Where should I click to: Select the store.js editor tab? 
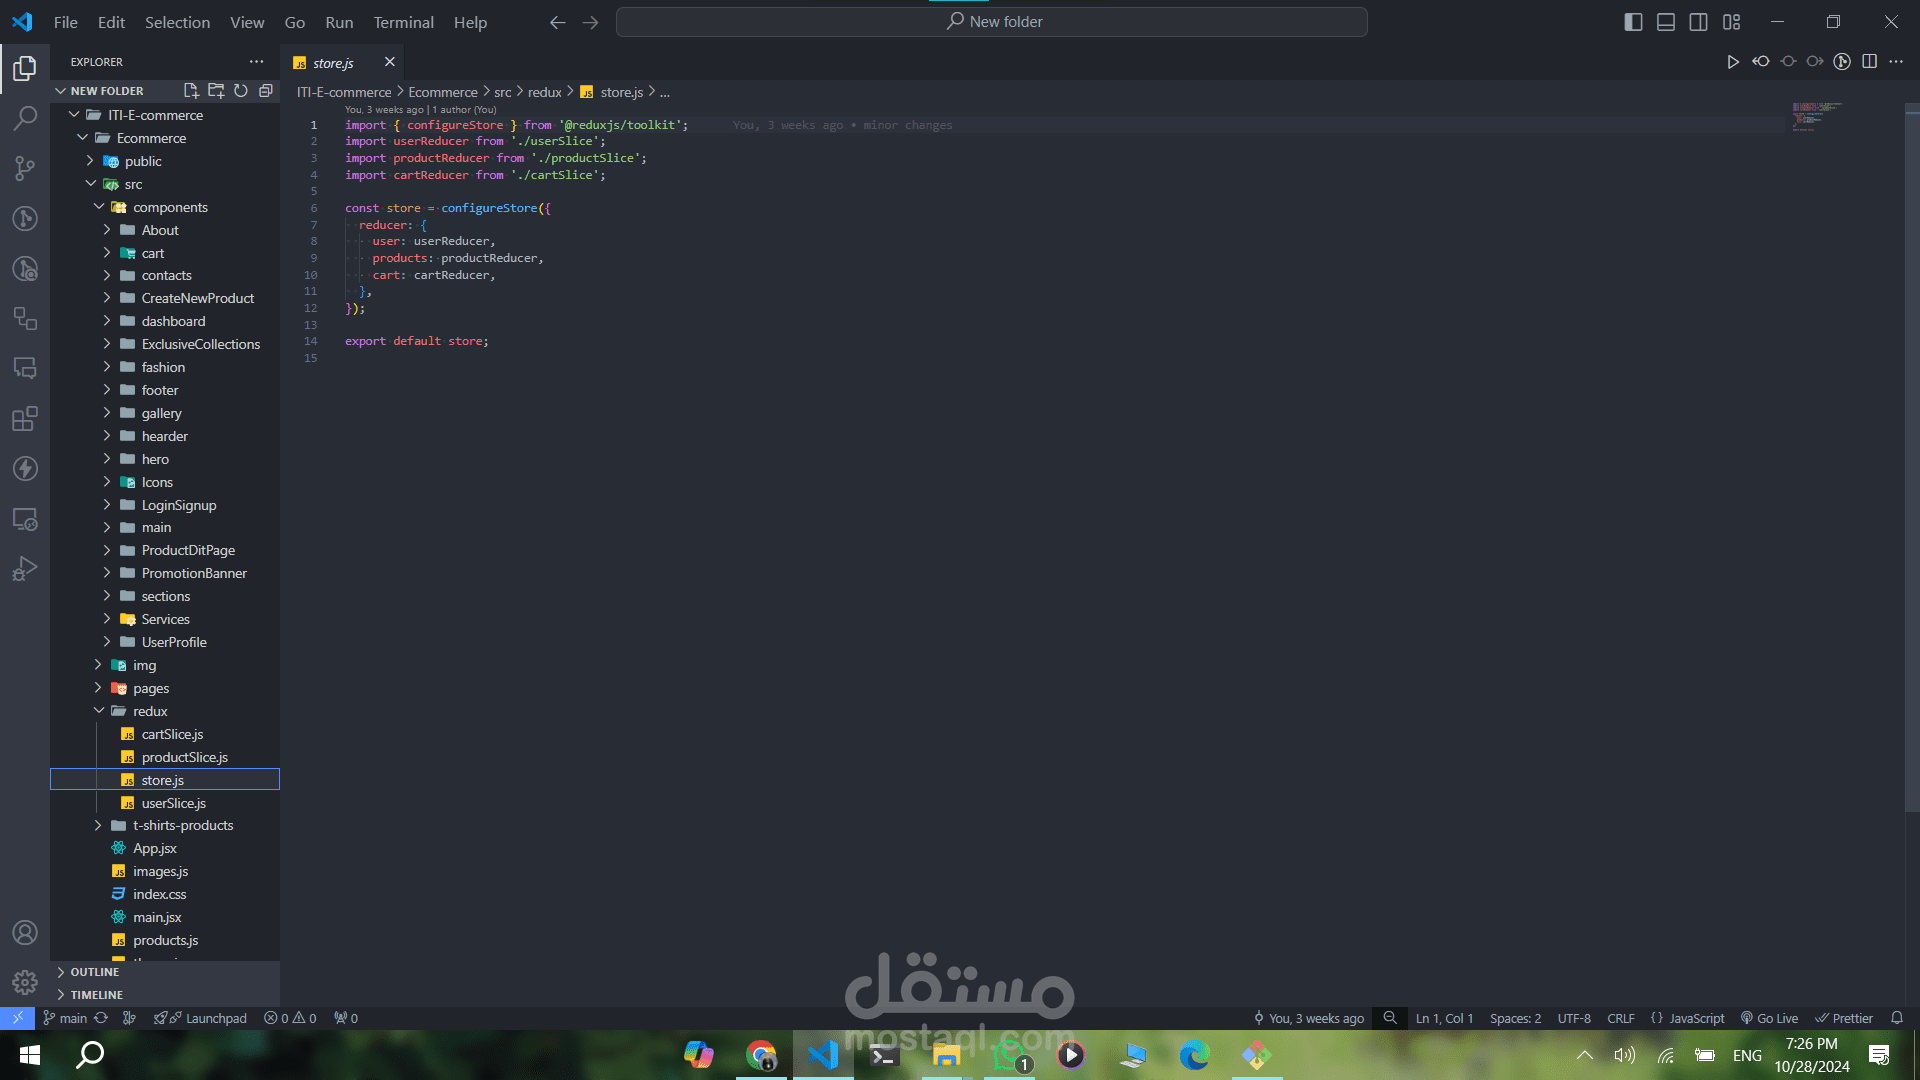pos(333,63)
